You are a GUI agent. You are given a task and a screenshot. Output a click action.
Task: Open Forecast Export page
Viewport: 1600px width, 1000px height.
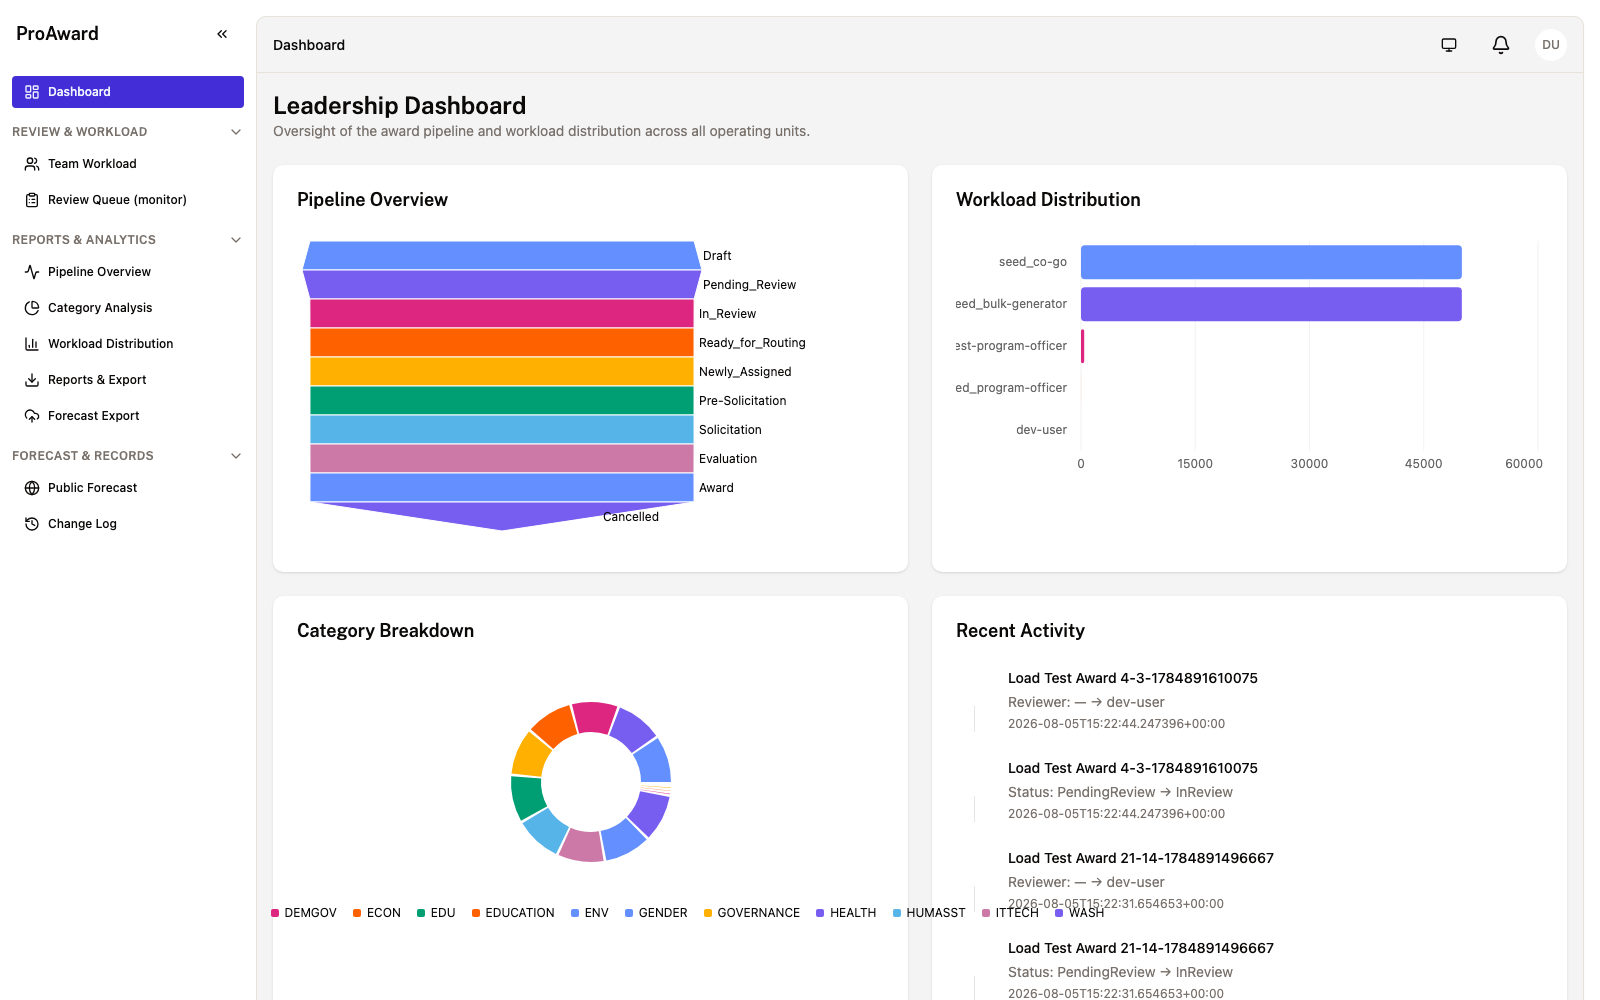(128, 416)
